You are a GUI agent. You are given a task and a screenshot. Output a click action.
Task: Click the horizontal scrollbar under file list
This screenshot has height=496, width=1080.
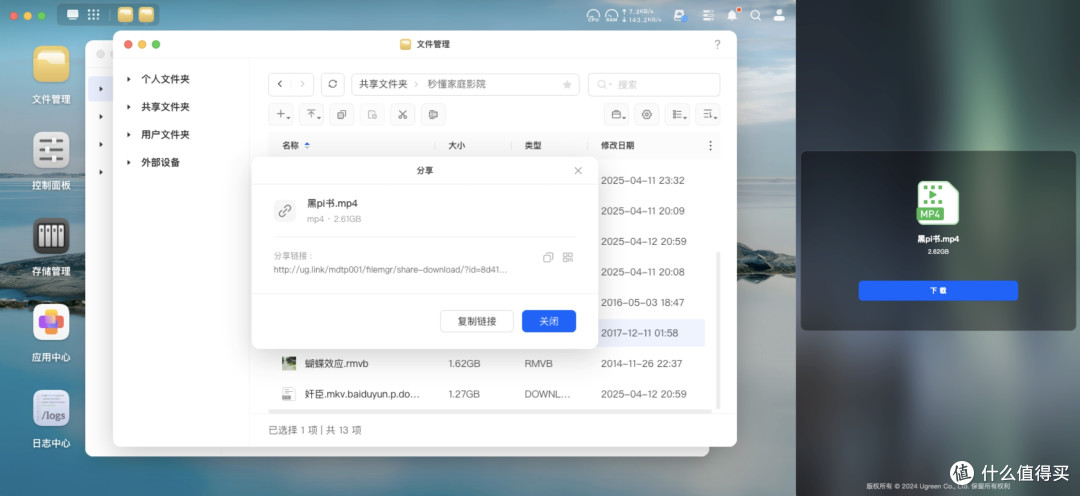pyautogui.click(x=490, y=411)
